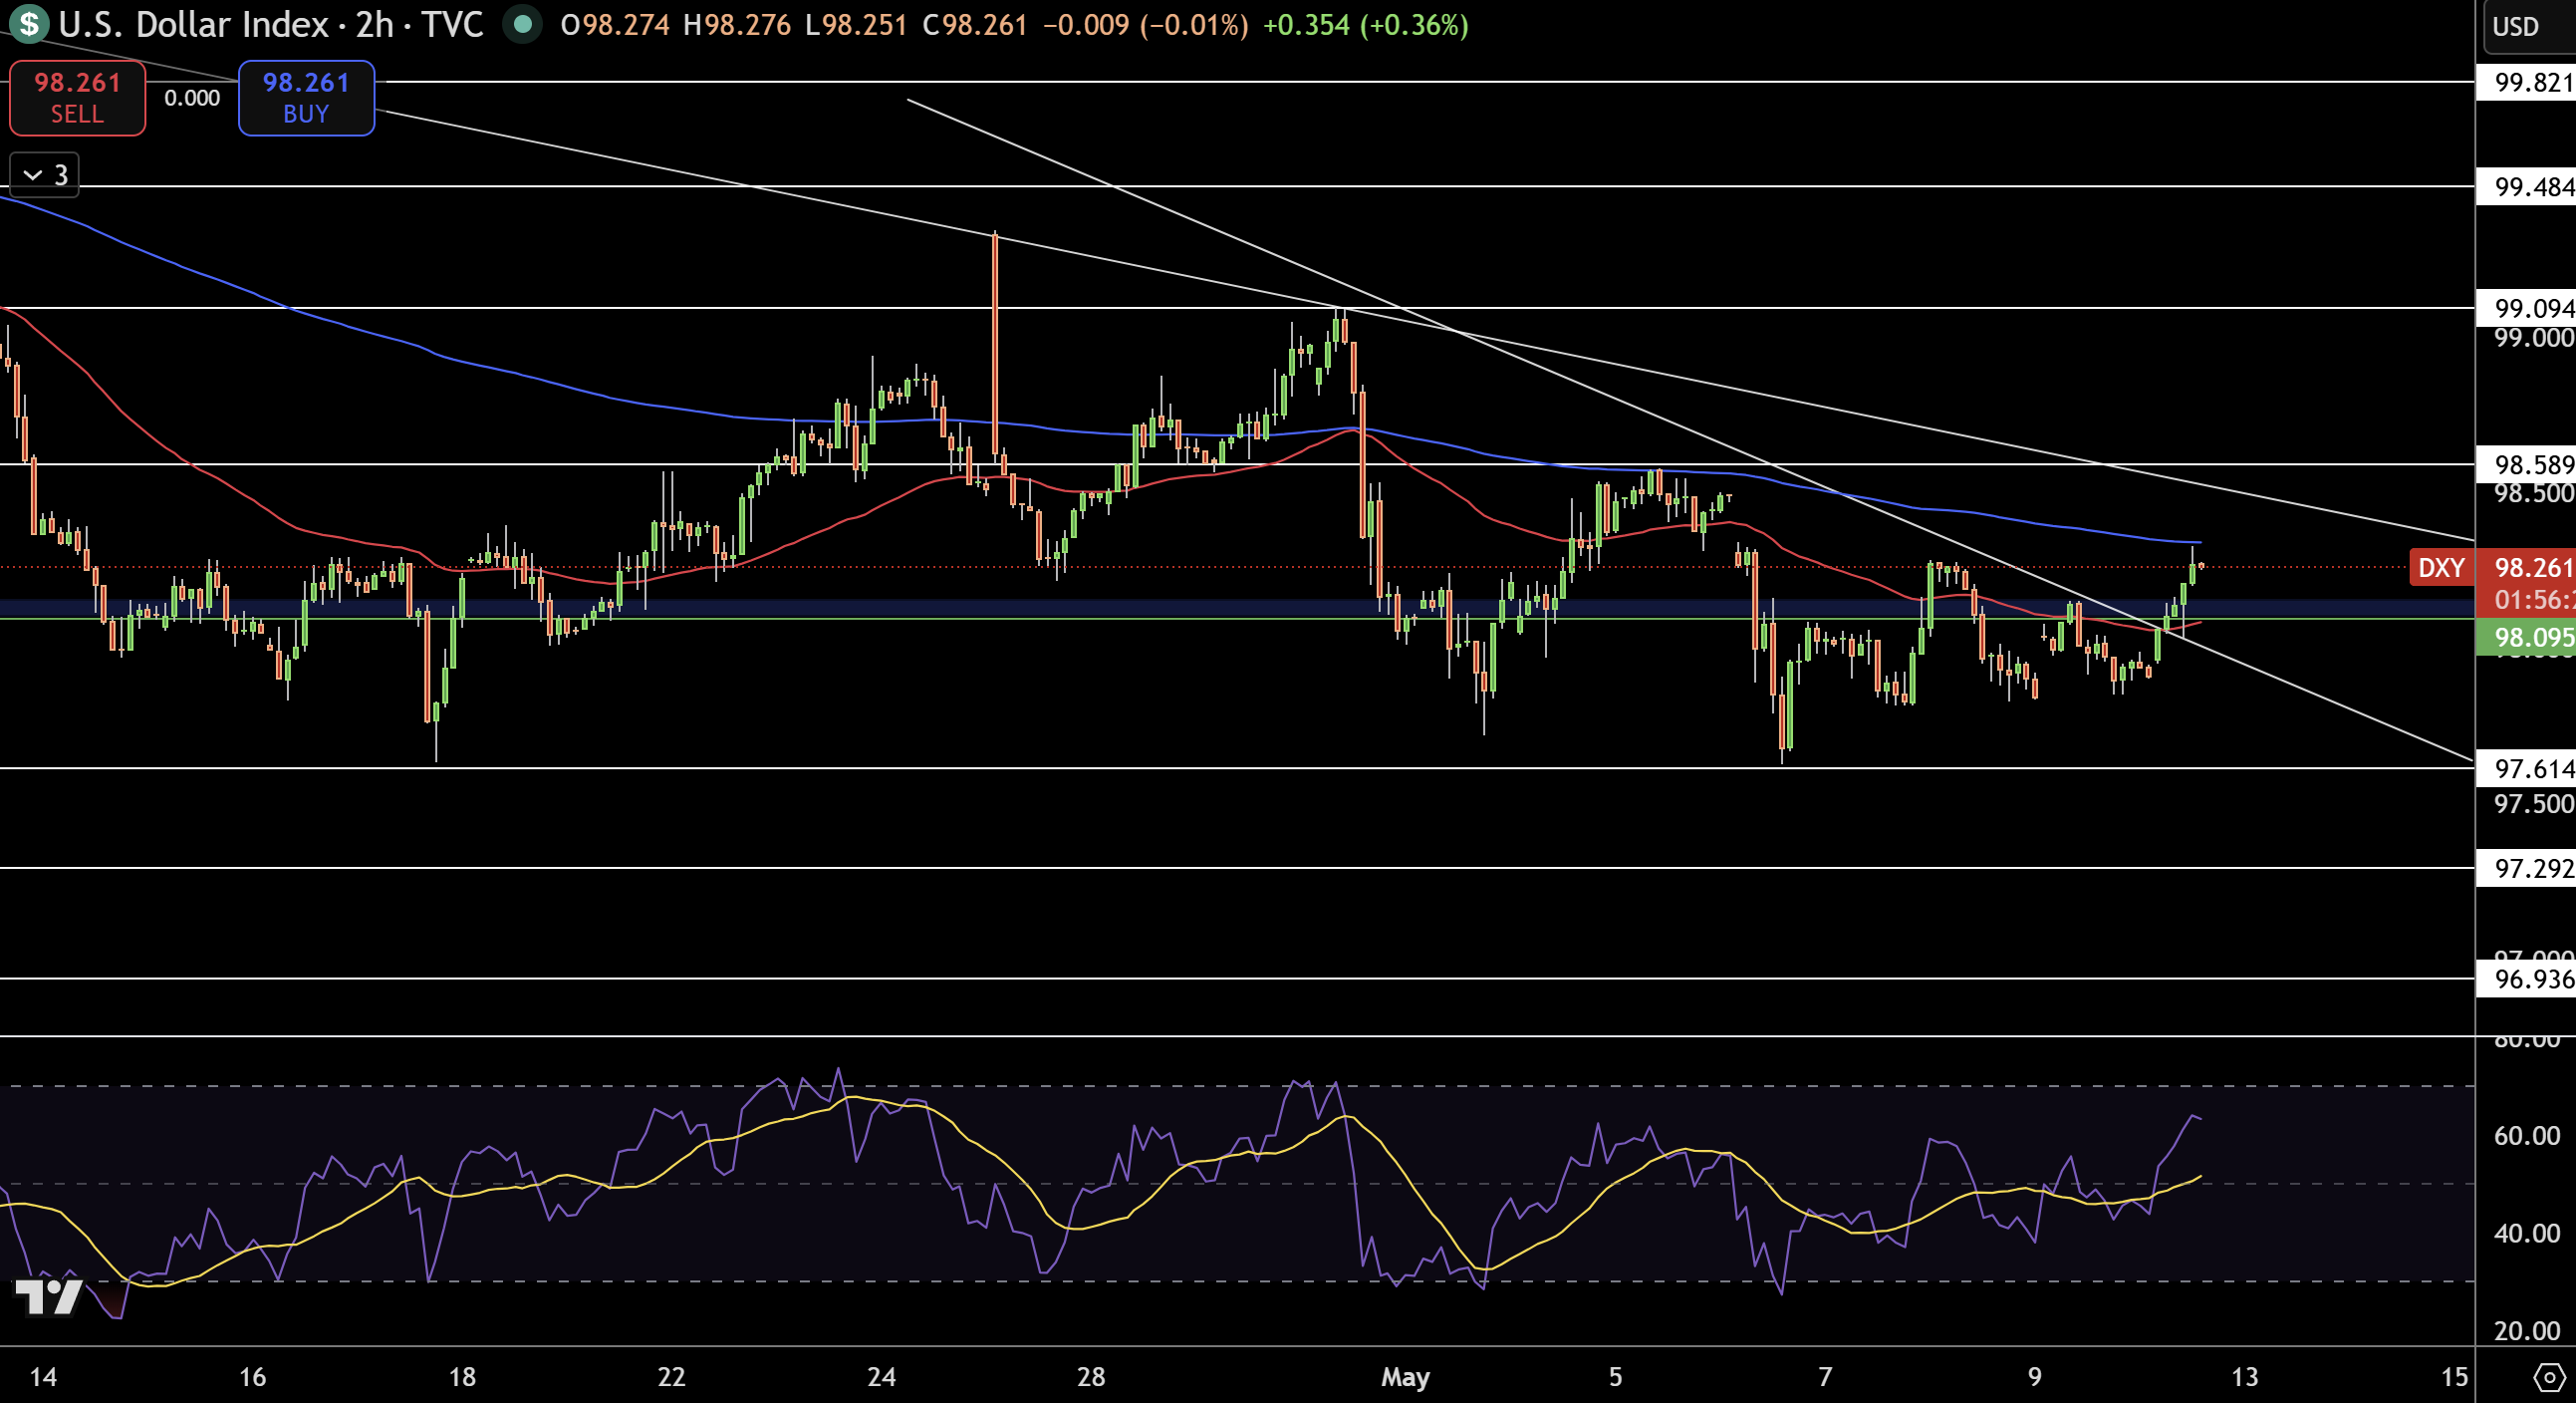Click the C98.261 close value in header
Viewport: 2576px width, 1403px height.
point(975,24)
